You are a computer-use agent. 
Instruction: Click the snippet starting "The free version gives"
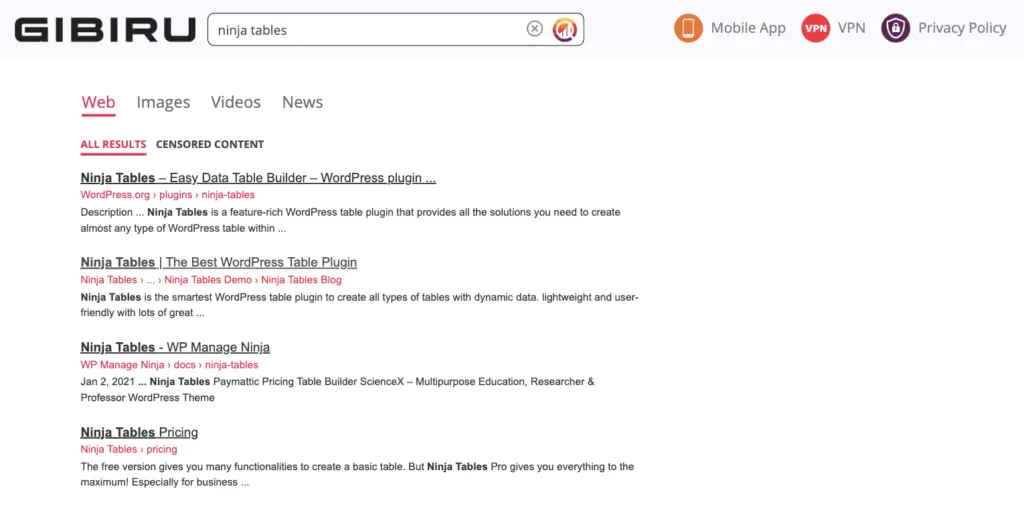[357, 475]
